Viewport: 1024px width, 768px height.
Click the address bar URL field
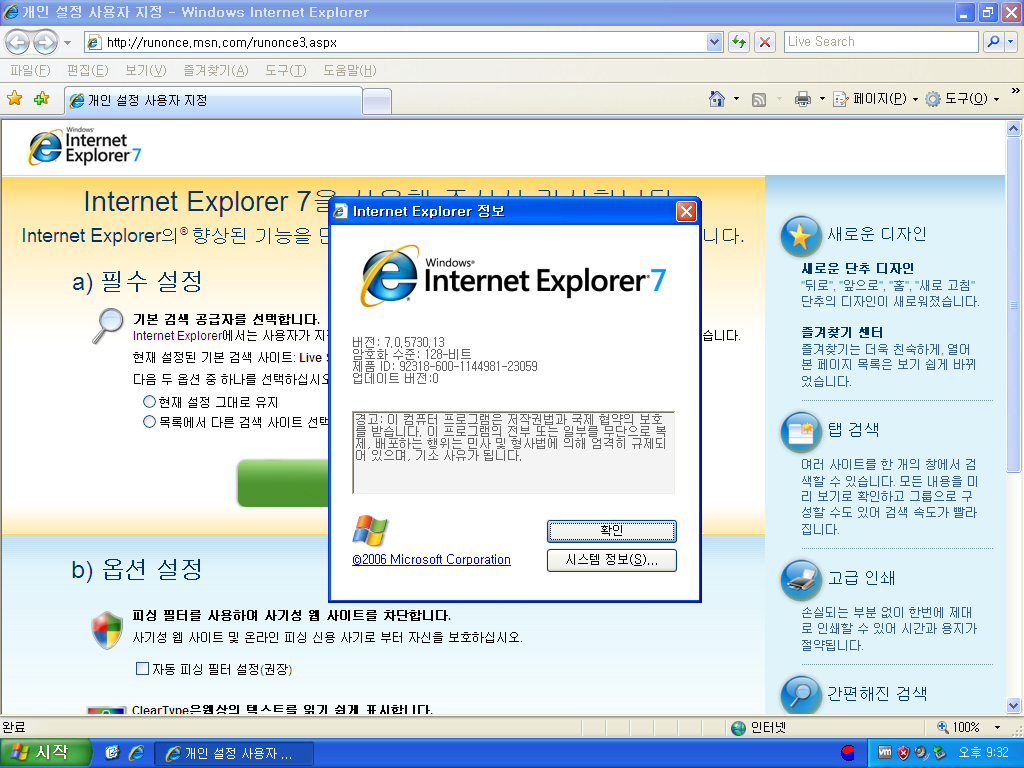point(396,42)
